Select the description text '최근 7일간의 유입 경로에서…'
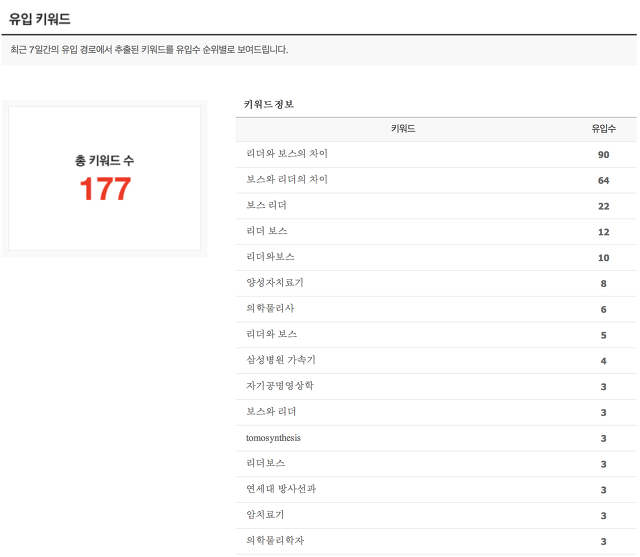 (149, 50)
